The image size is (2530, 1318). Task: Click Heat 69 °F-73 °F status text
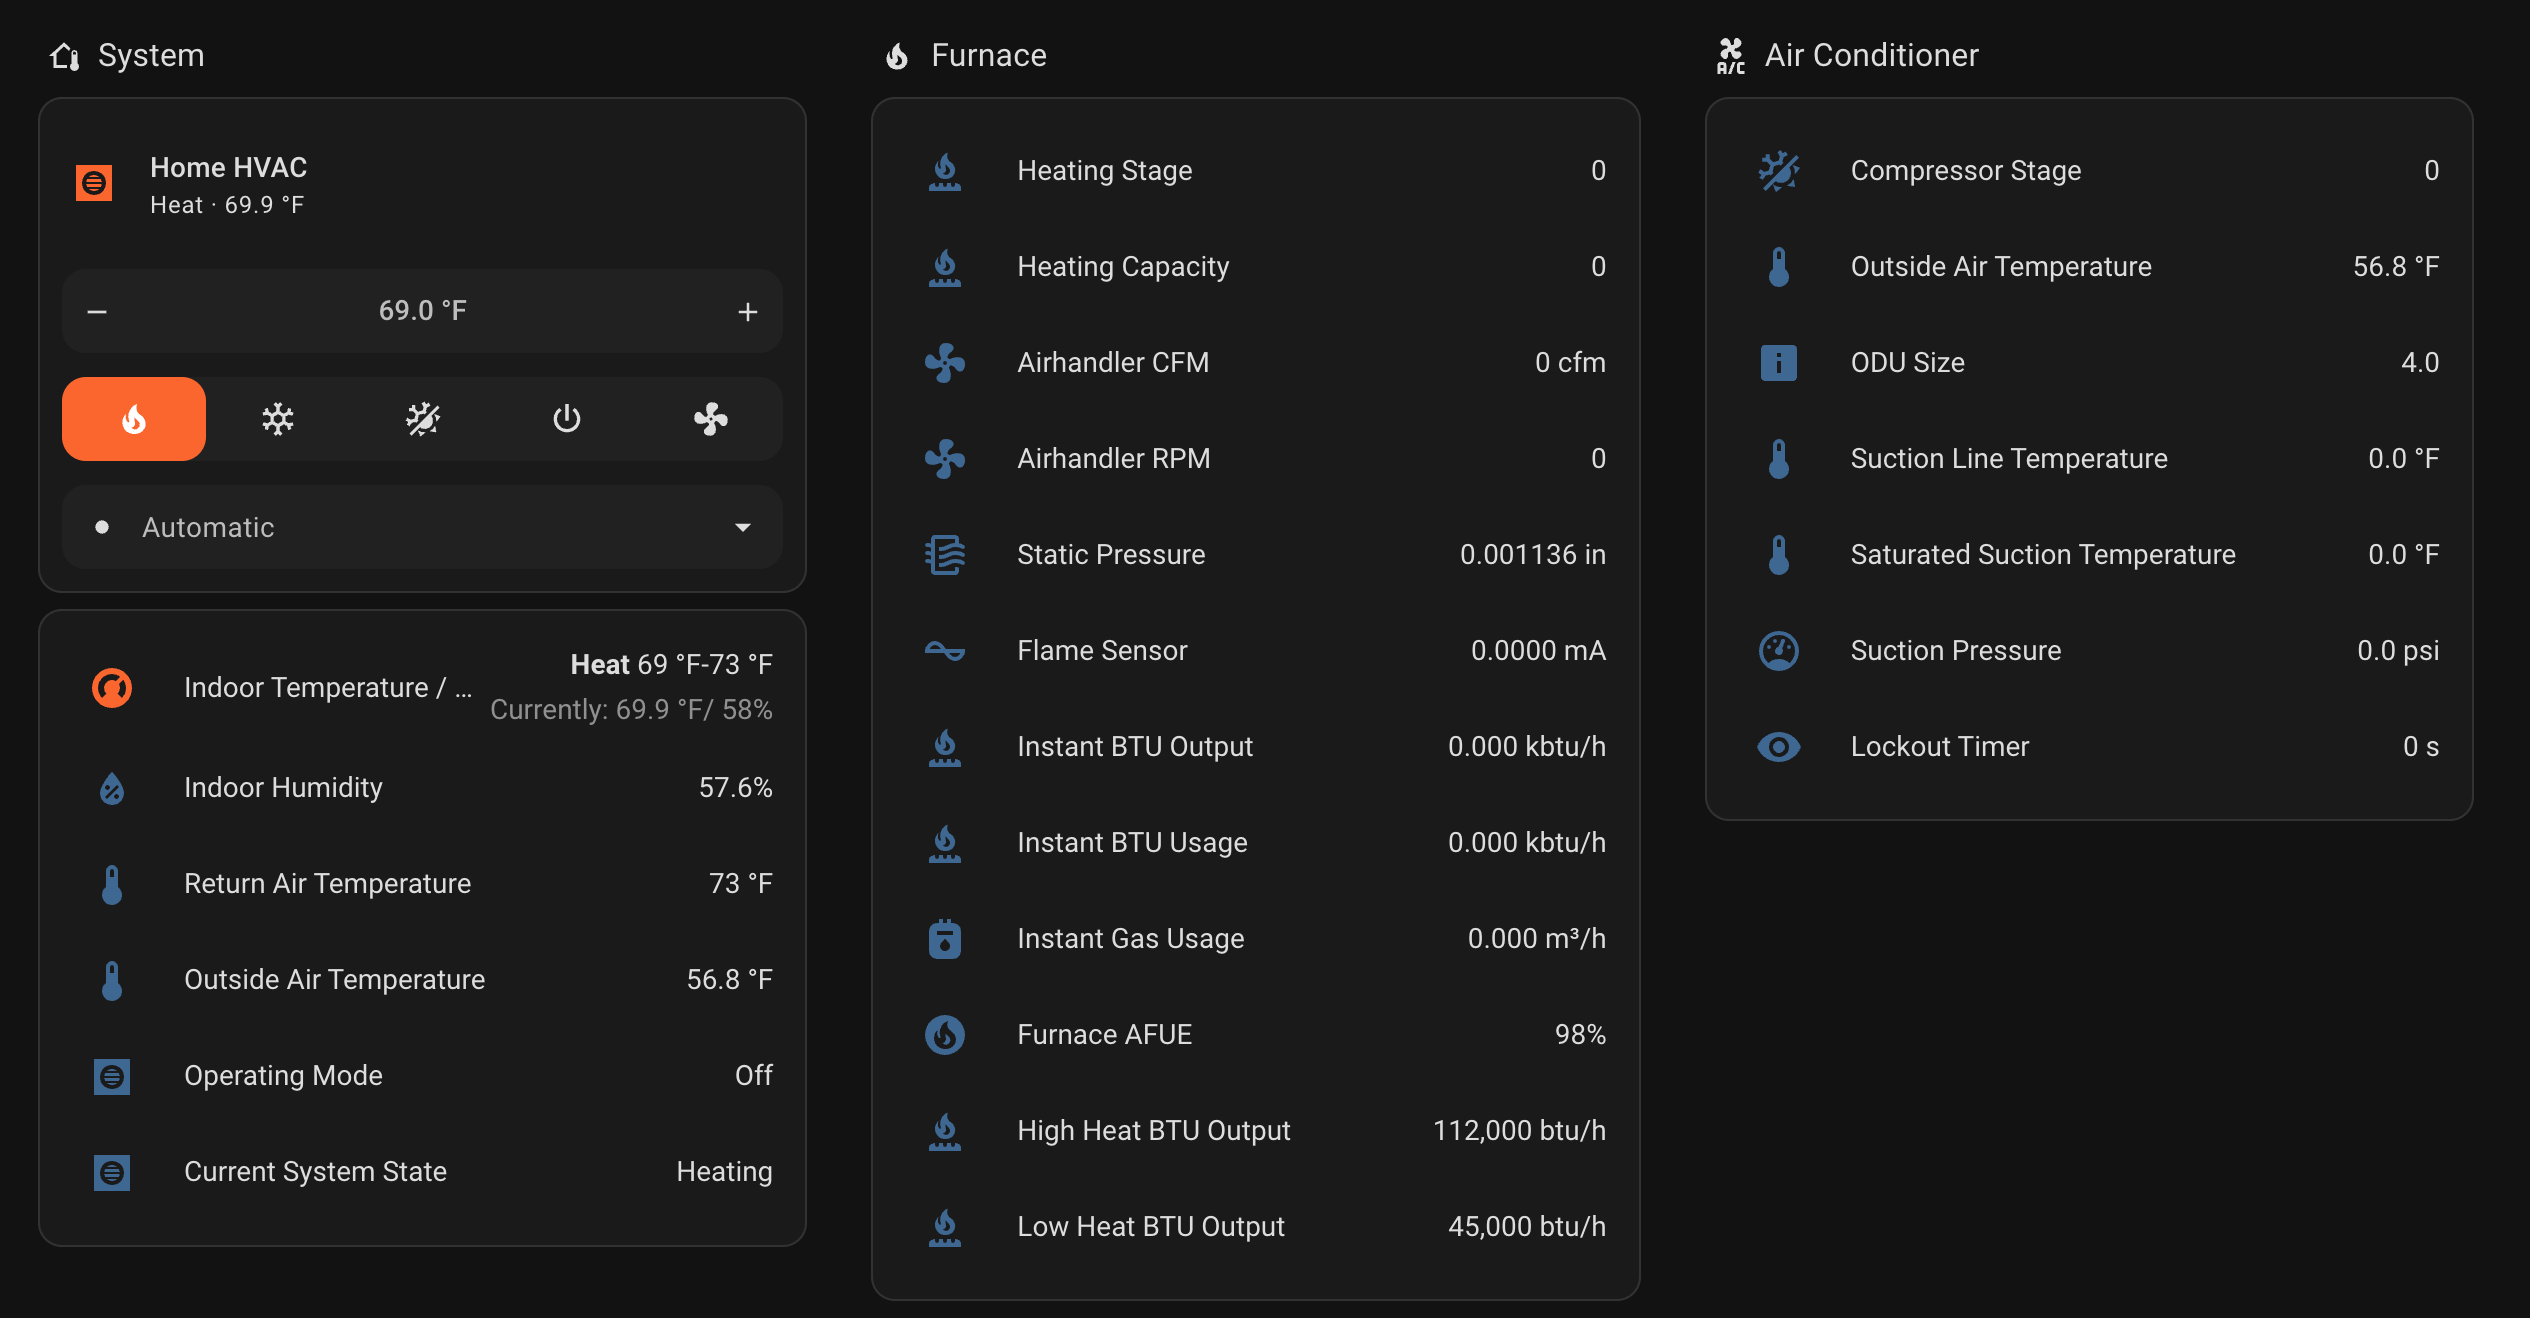pyautogui.click(x=672, y=665)
